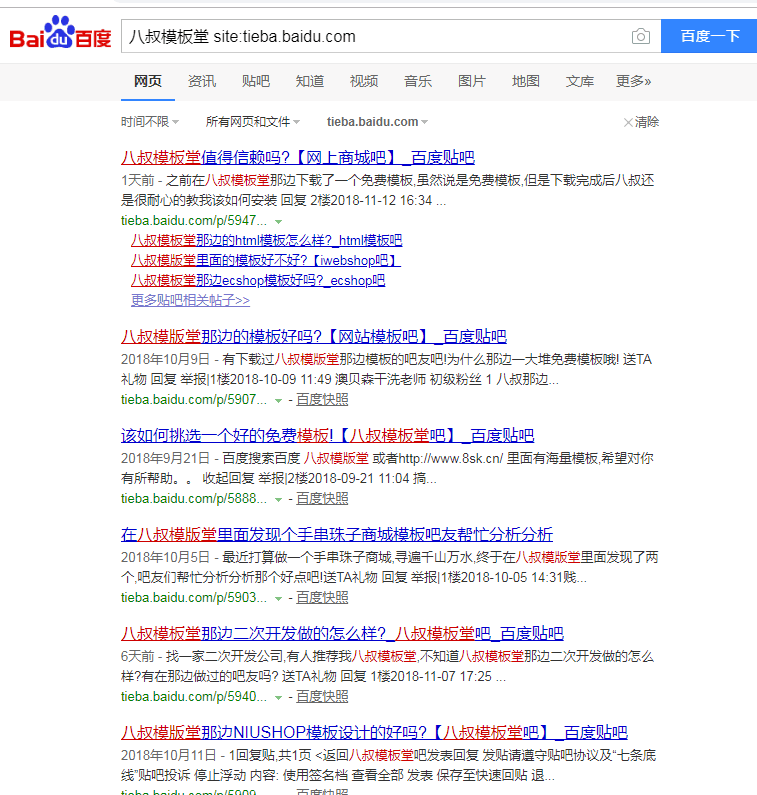
Task: Click the Baidu paw logo
Action: pos(60,32)
